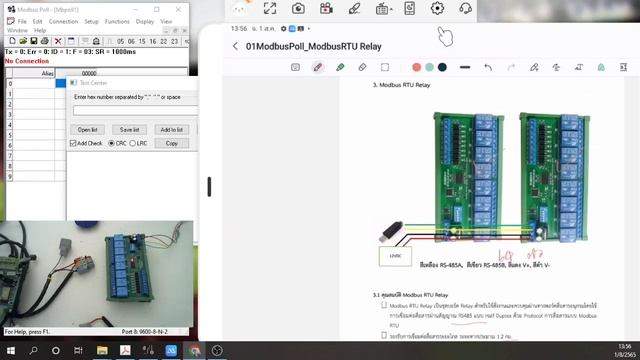Viewport: 640px width, 360px height.
Task: Open the settings gear in mirror toolbar
Action: [437, 8]
